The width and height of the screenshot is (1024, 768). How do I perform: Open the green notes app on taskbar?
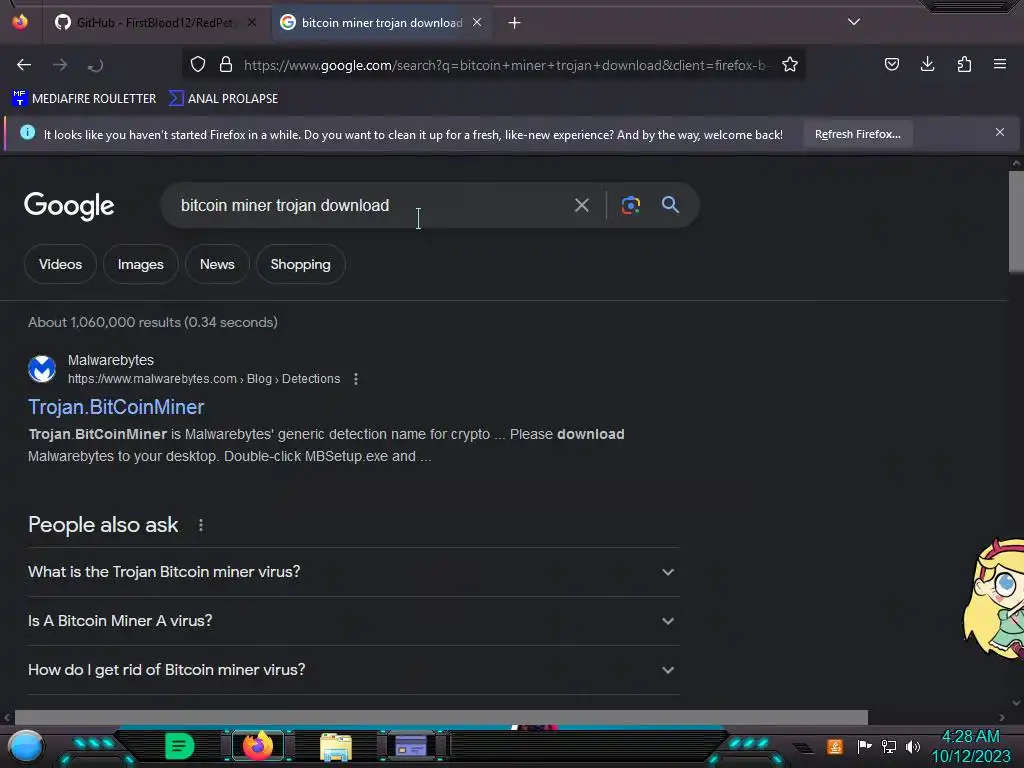[x=179, y=746]
